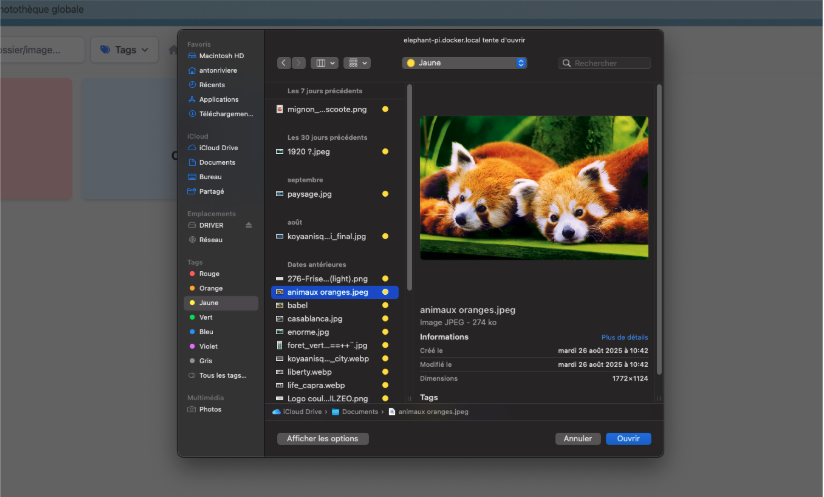Open the Plus de détails link
This screenshot has width=824, height=497.
point(624,337)
